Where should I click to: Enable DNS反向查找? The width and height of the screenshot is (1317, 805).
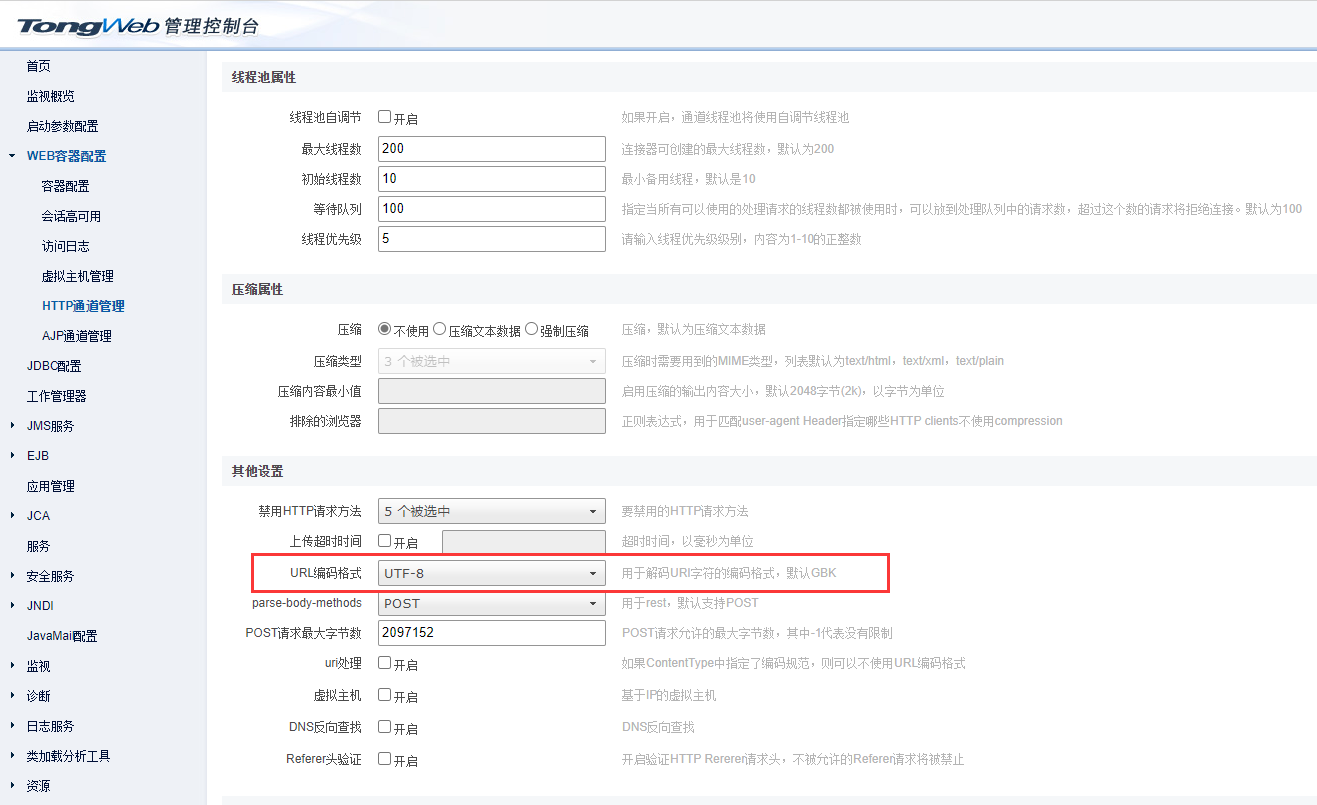click(384, 727)
